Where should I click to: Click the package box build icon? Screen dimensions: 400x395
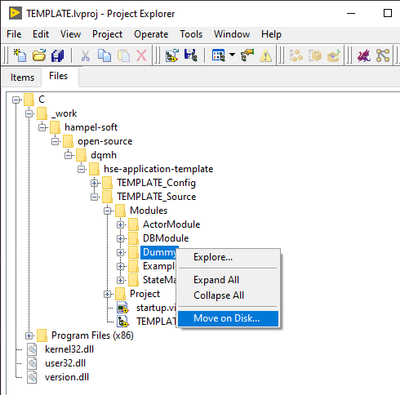(x=315, y=55)
